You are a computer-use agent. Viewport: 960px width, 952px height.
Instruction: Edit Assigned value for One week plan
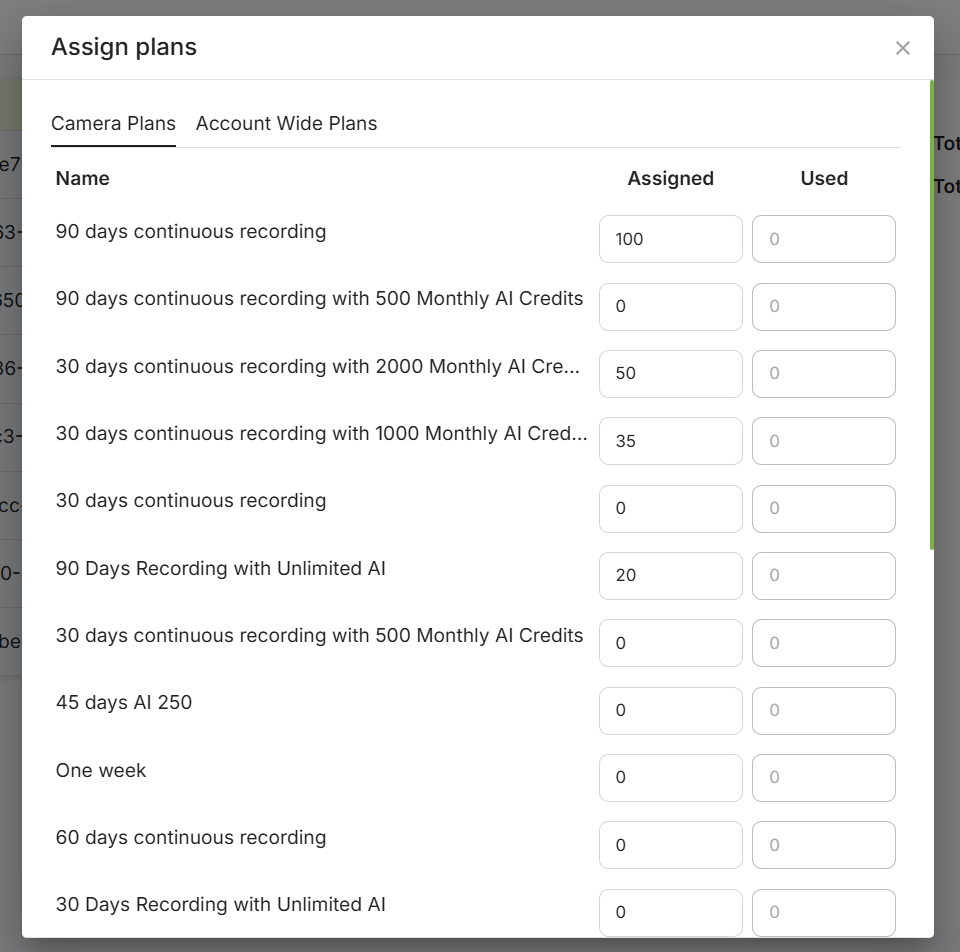click(x=670, y=777)
